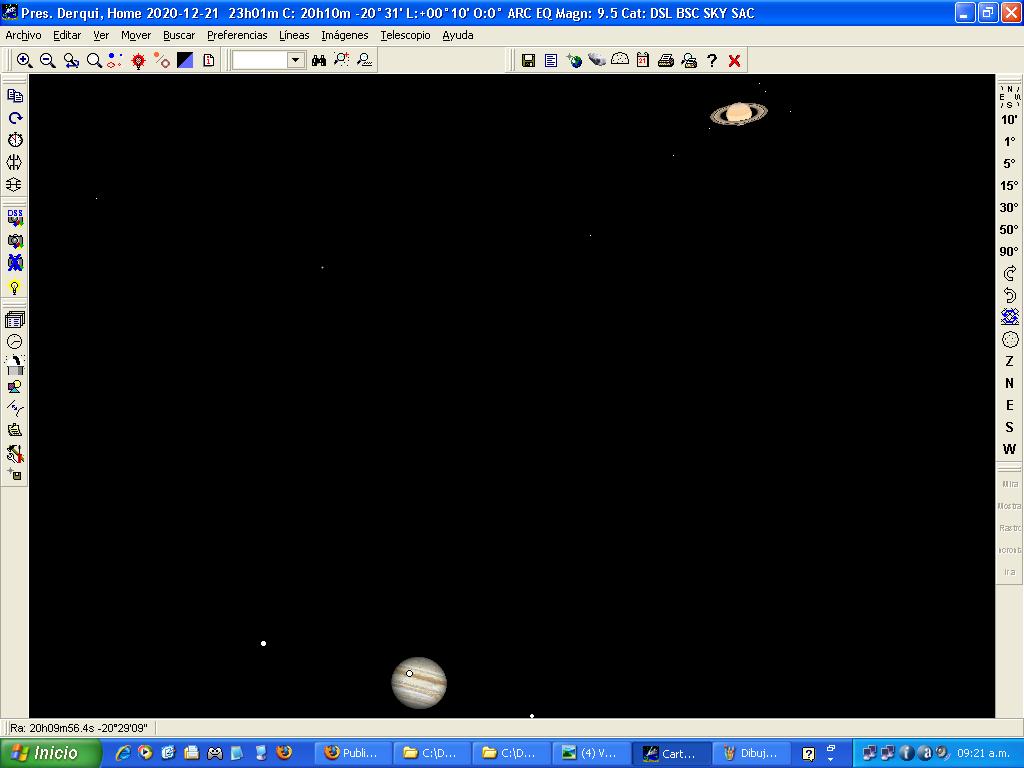Click the question mark help icon
The width and height of the screenshot is (1024, 768).
(x=712, y=60)
